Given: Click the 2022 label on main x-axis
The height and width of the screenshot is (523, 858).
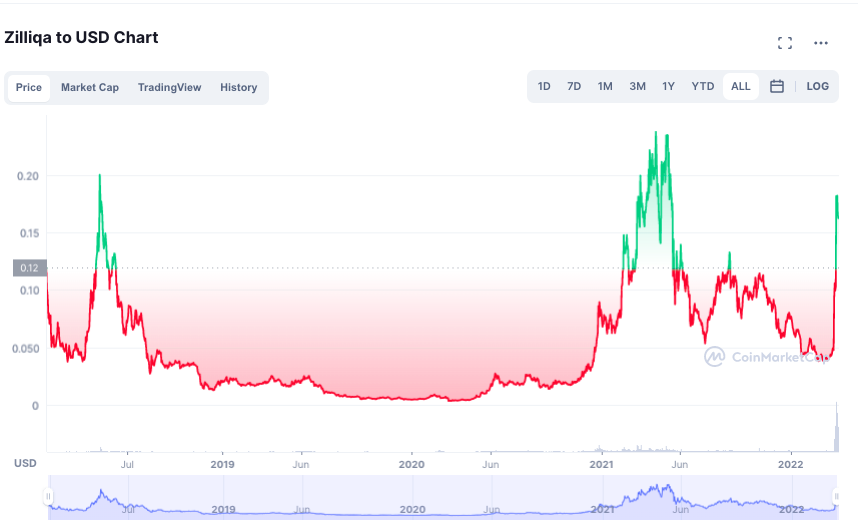Looking at the screenshot, I should (791, 464).
